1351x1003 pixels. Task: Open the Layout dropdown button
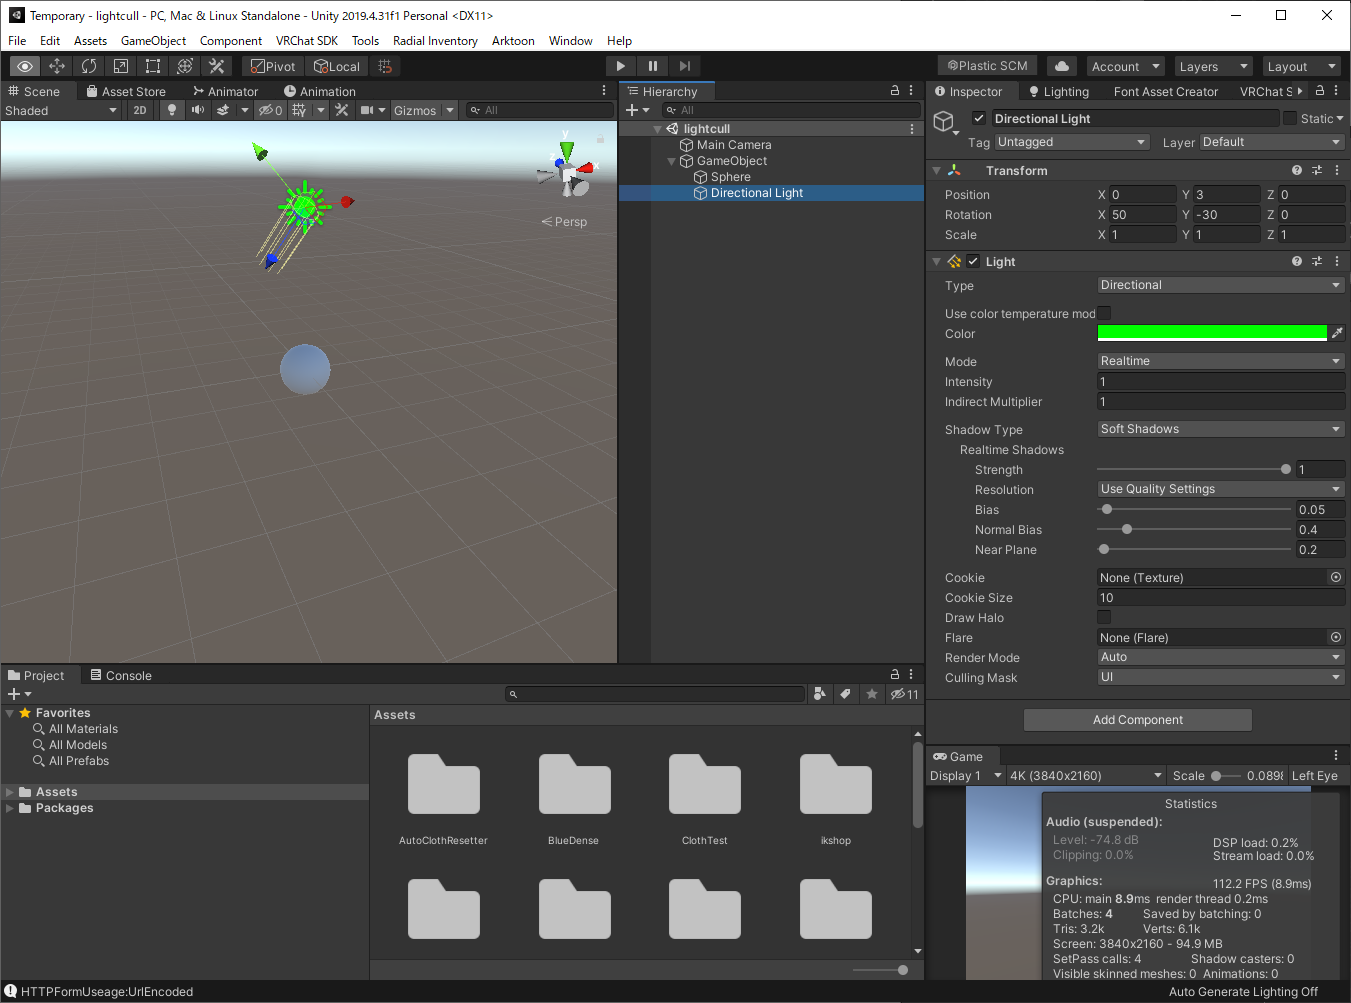pyautogui.click(x=1301, y=66)
